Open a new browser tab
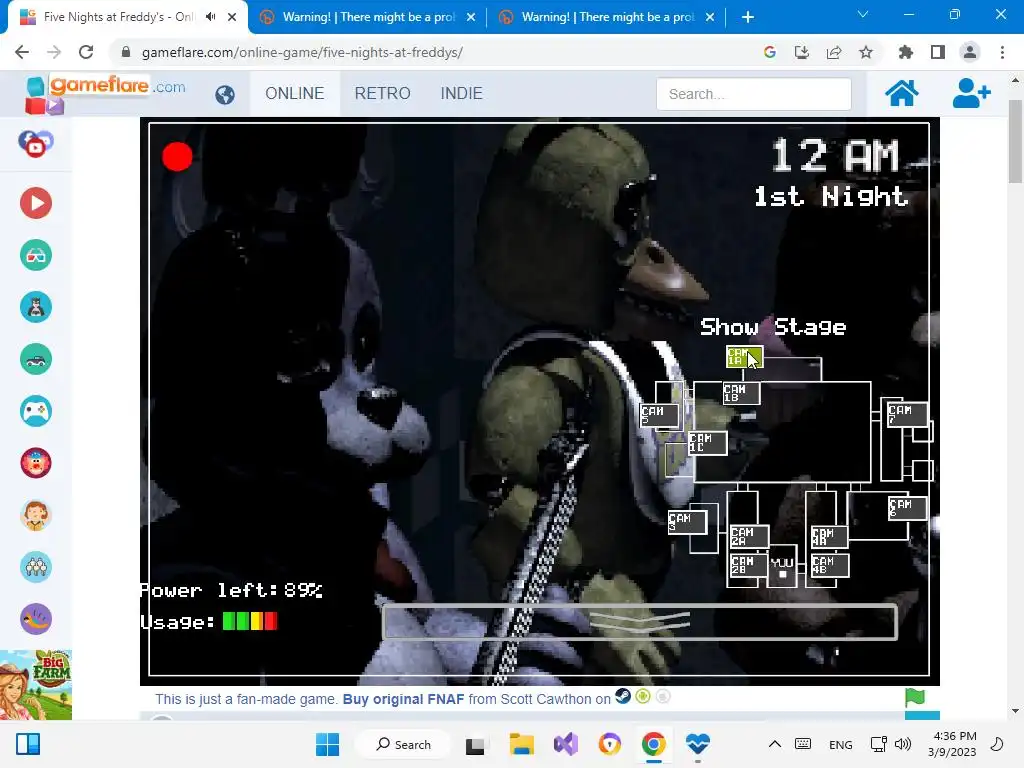This screenshot has width=1024, height=768. [x=748, y=18]
